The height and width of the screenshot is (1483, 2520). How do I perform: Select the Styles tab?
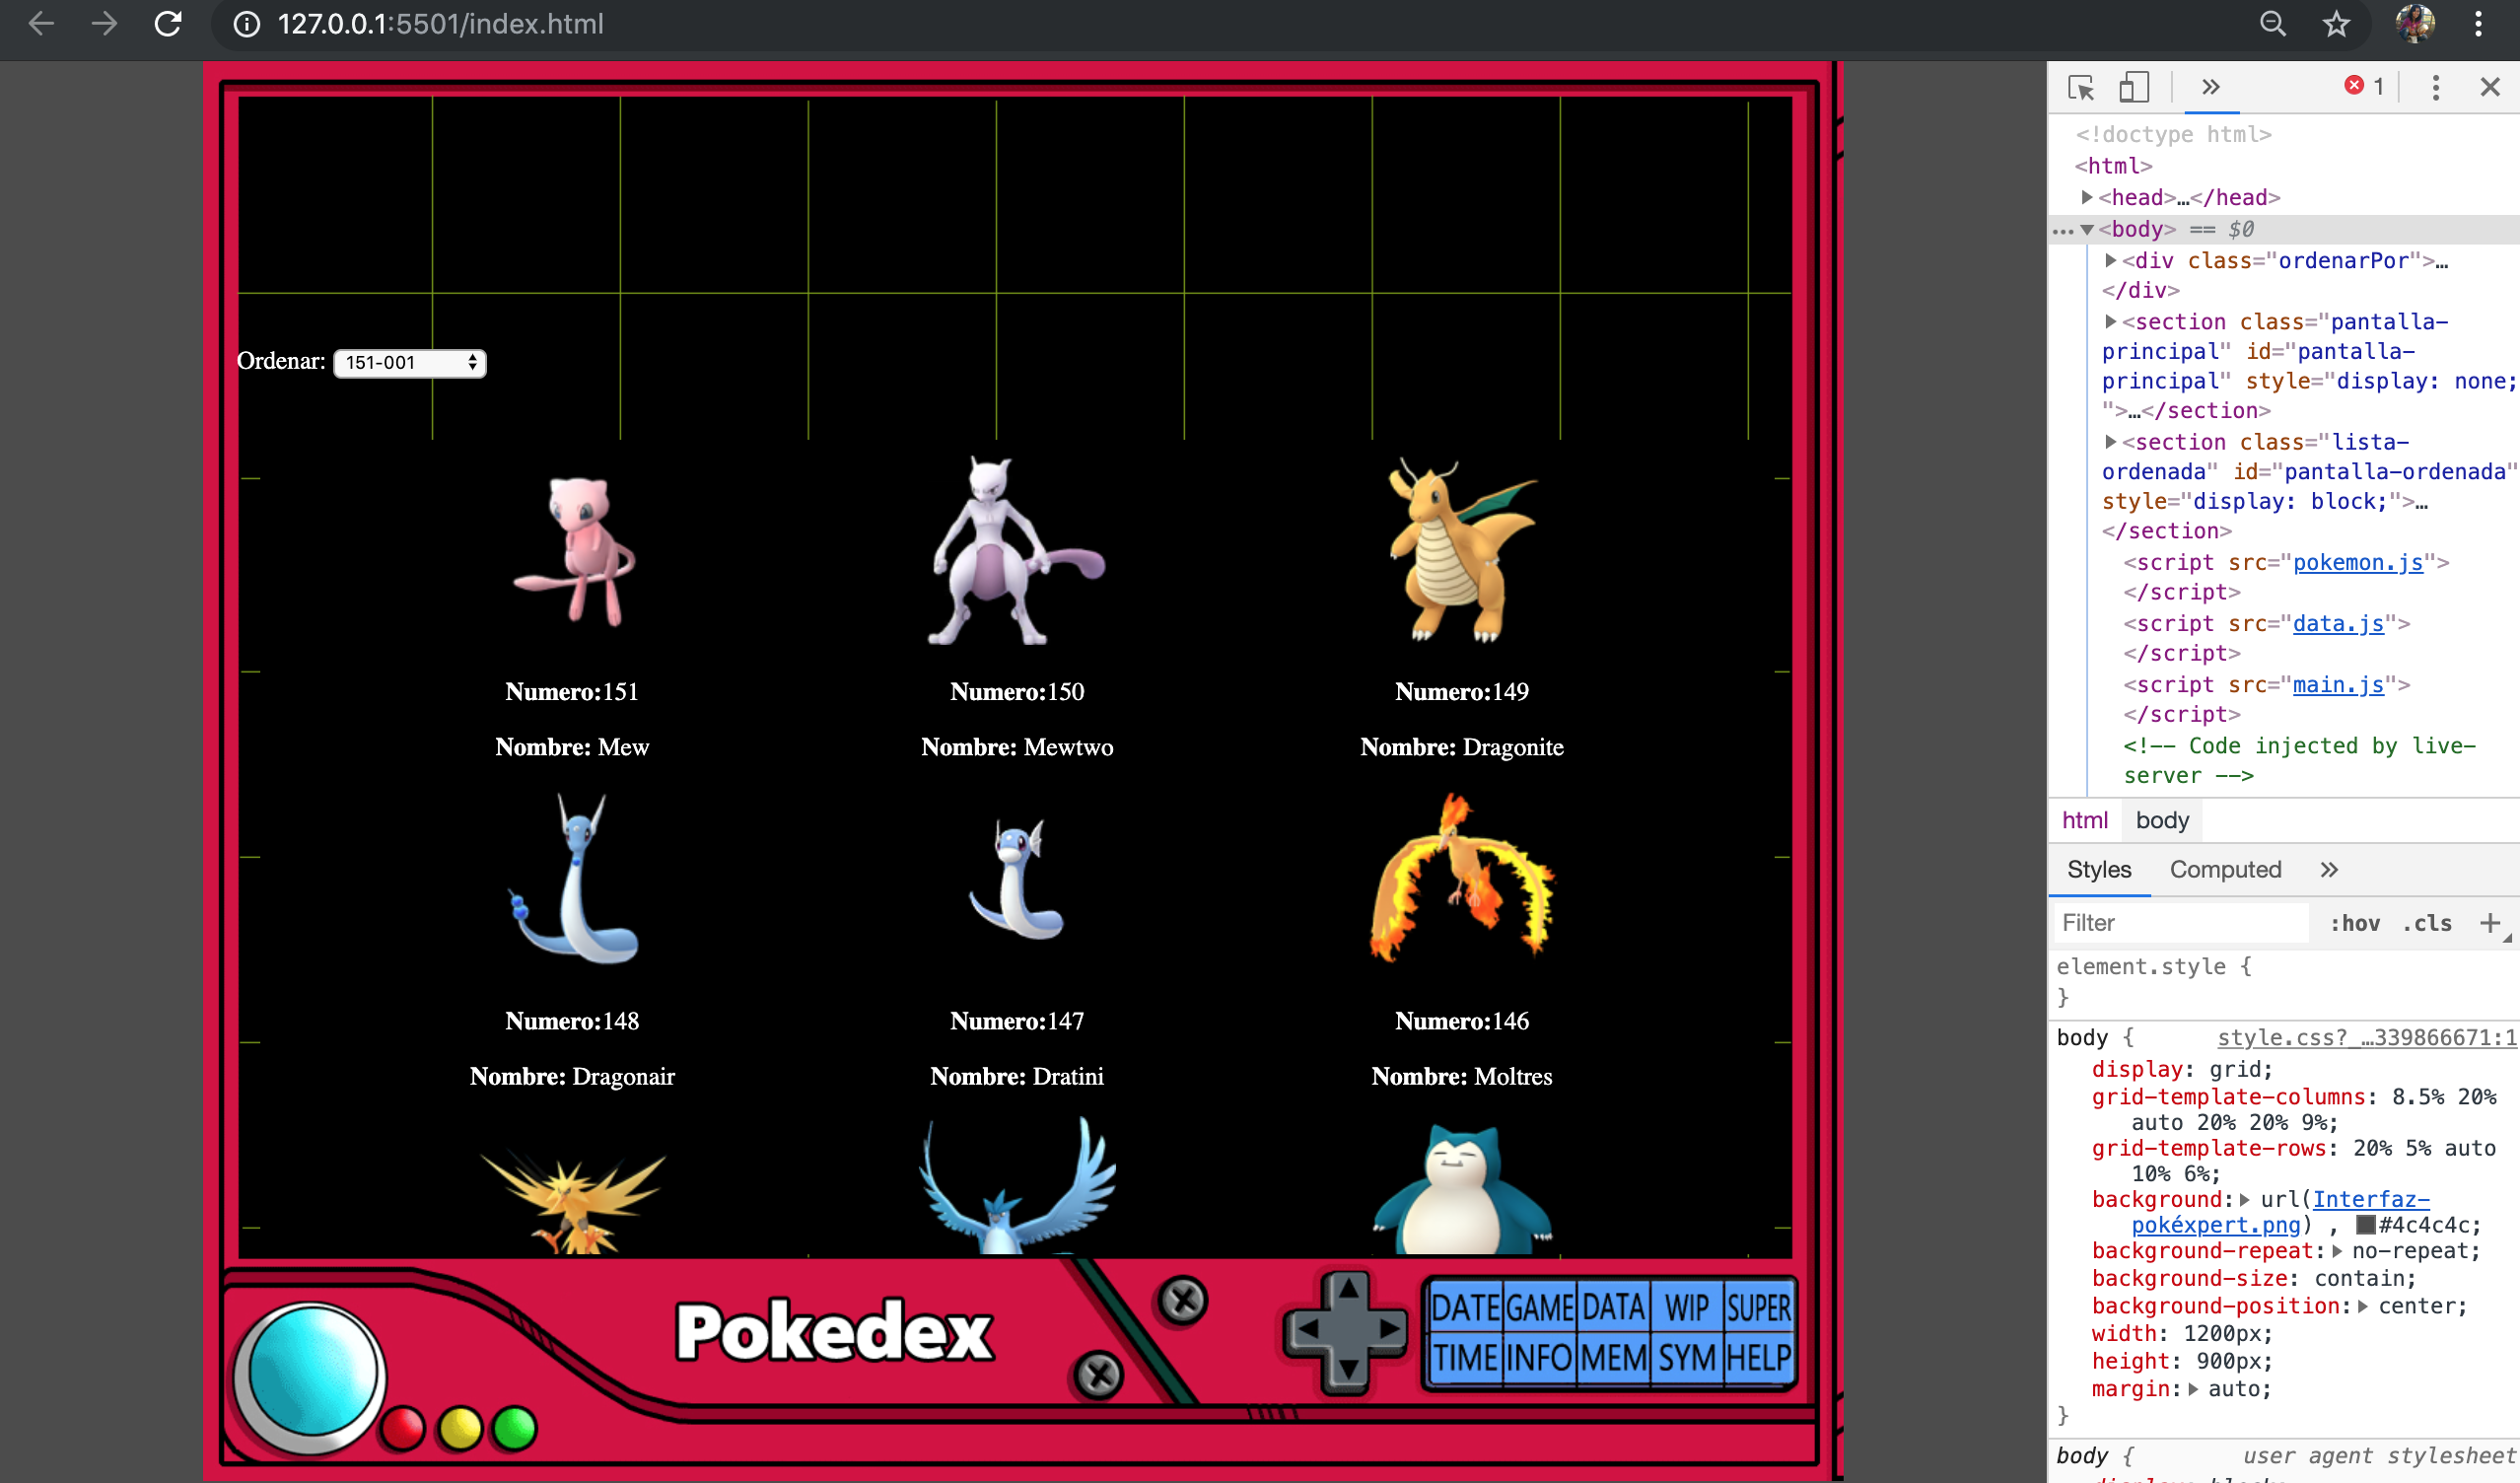tap(2099, 869)
